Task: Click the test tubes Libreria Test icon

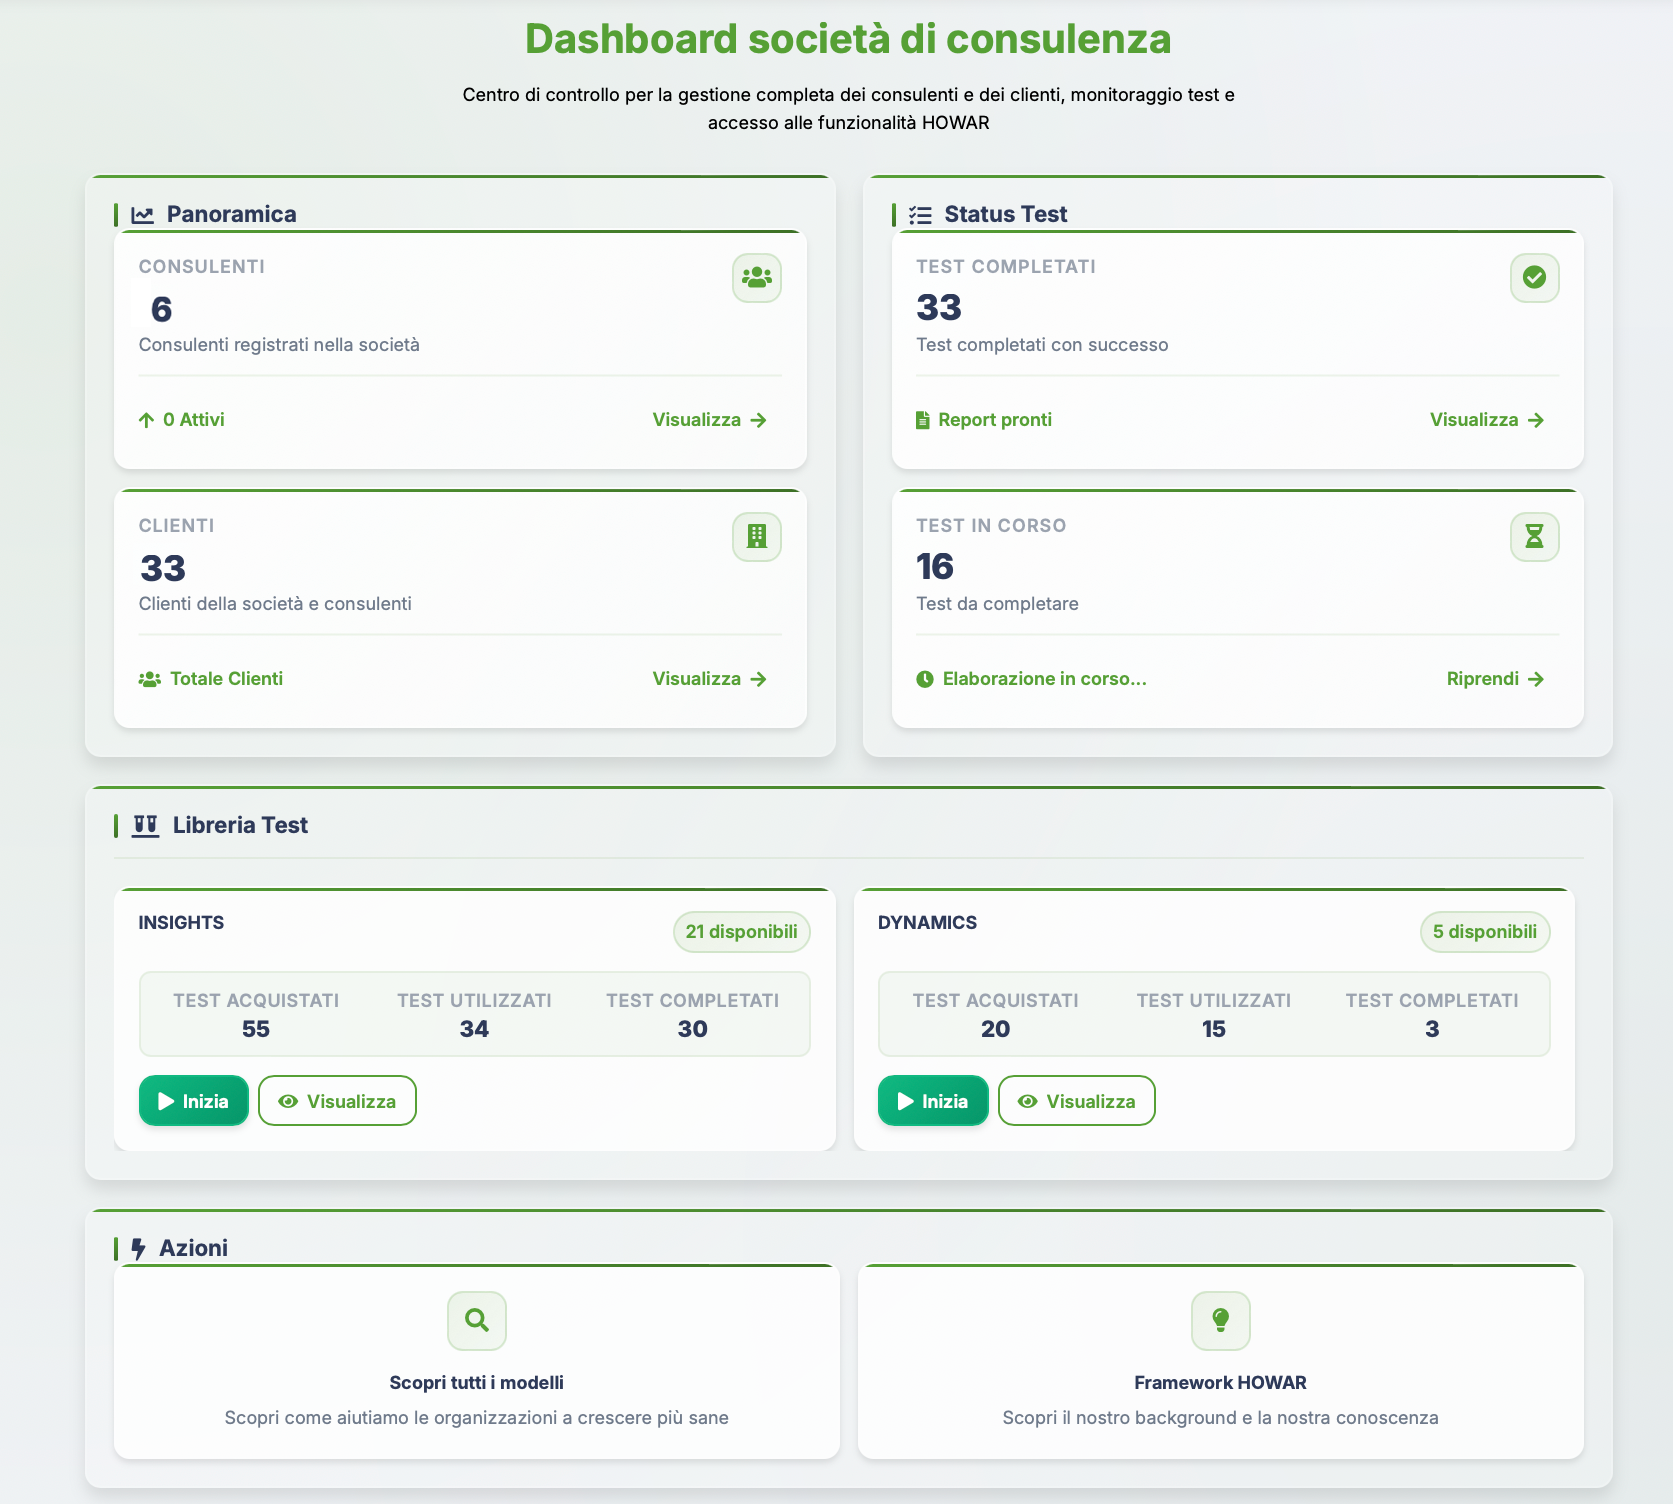Action: pos(146,826)
